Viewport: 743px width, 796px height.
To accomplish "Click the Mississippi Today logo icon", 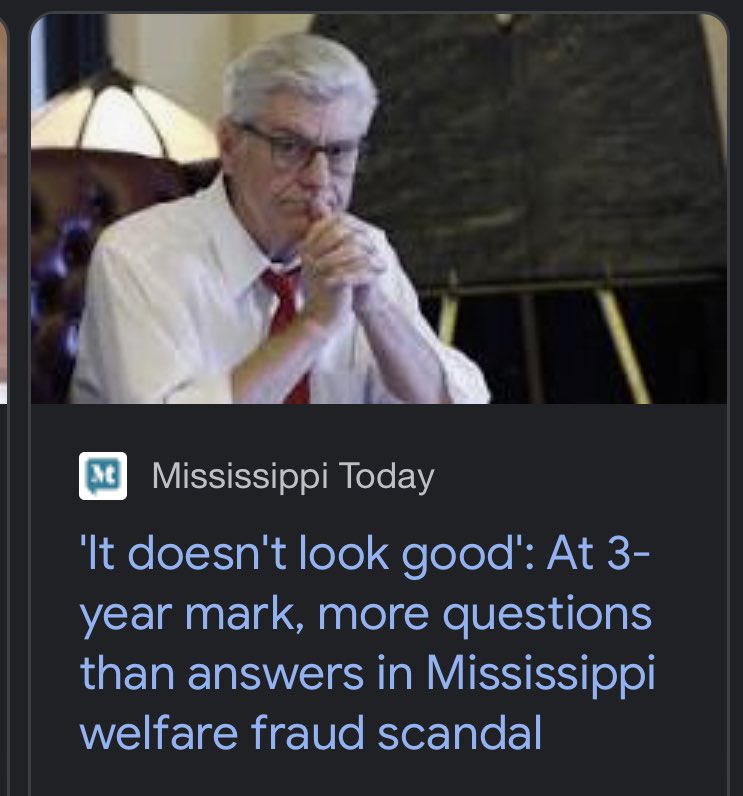I will click(x=103, y=476).
